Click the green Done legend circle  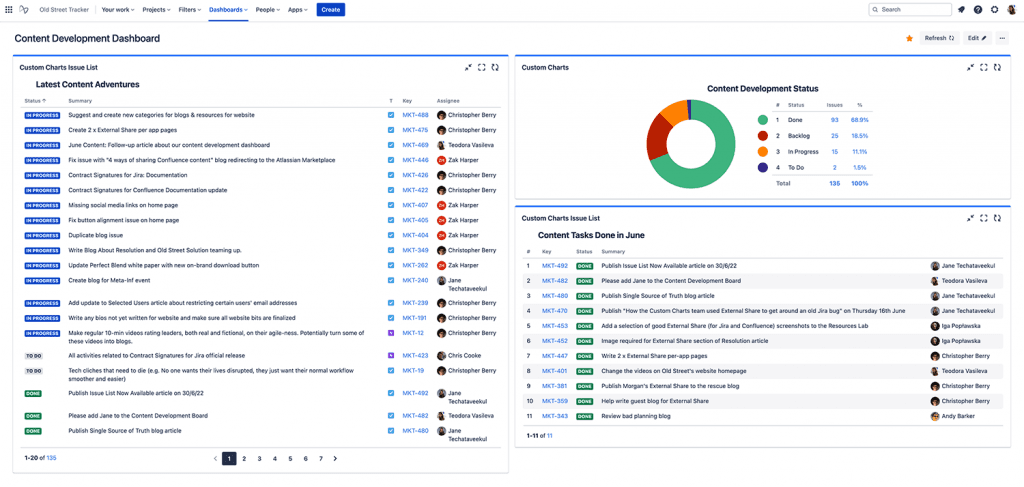(763, 120)
